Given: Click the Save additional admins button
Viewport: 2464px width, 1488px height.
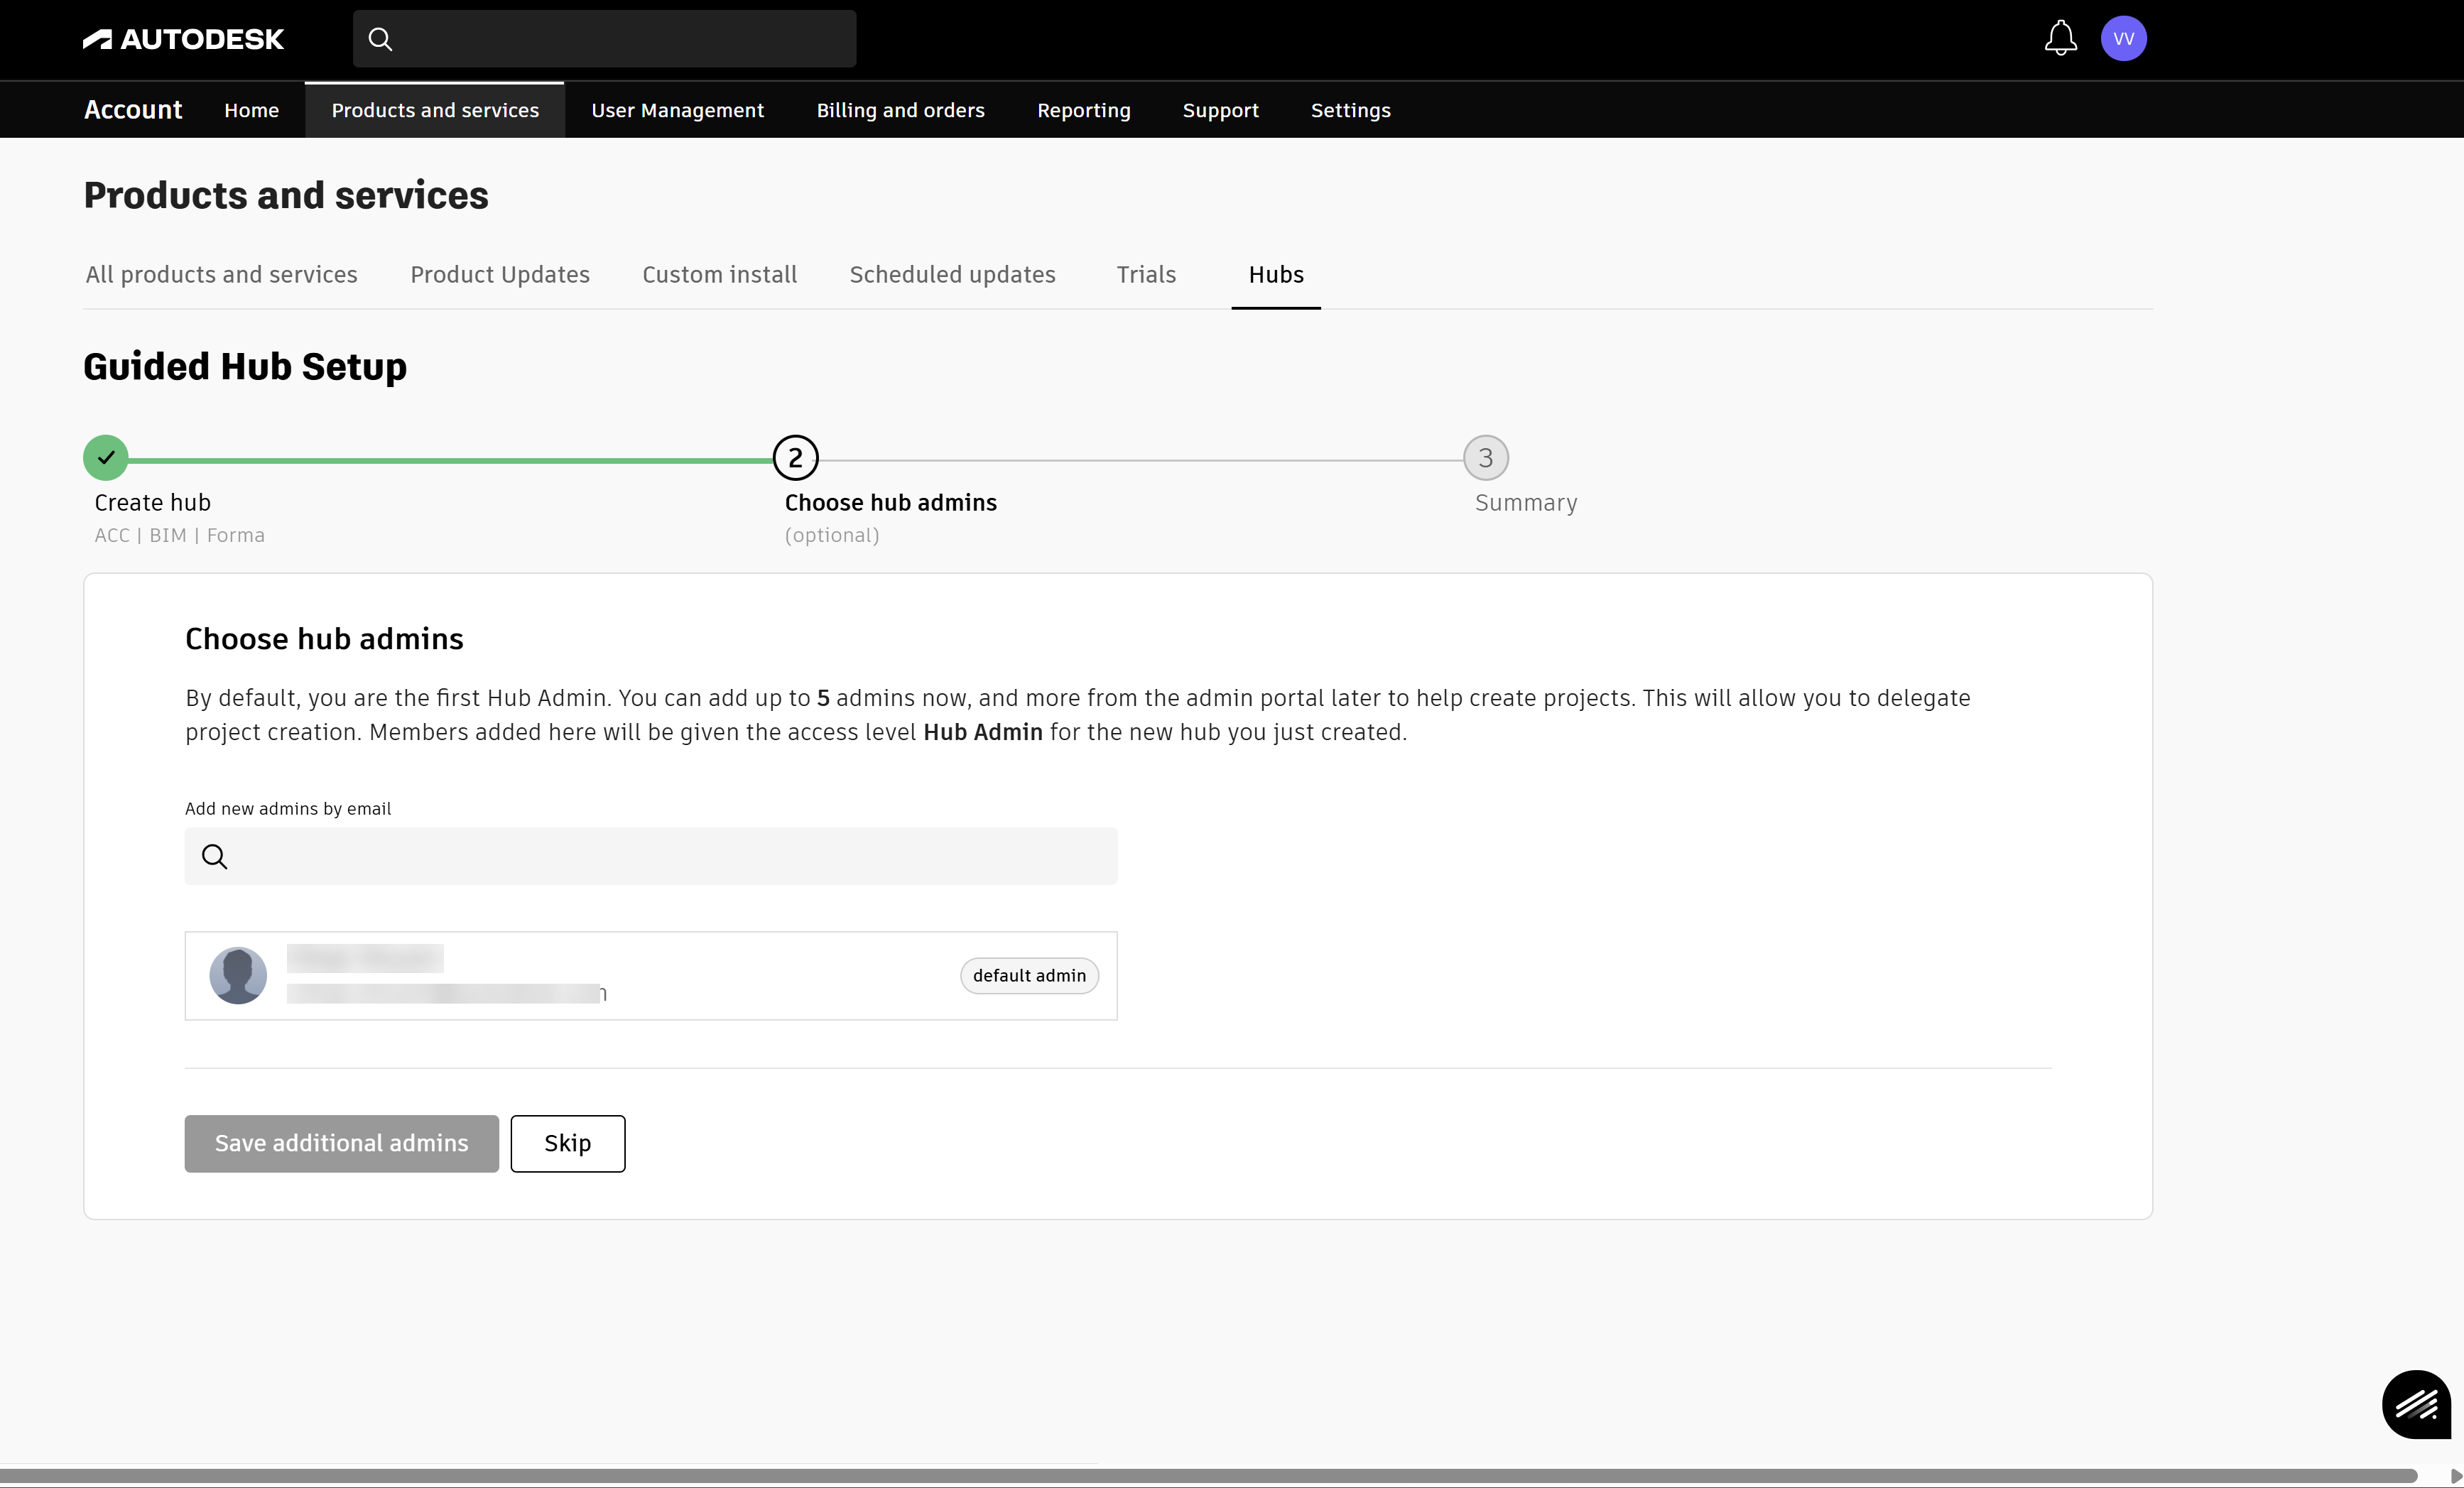Looking at the screenshot, I should (x=341, y=1143).
